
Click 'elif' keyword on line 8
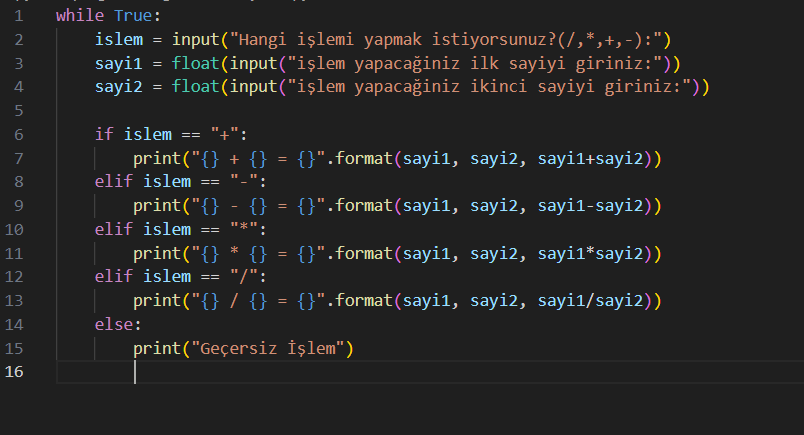click(x=114, y=182)
